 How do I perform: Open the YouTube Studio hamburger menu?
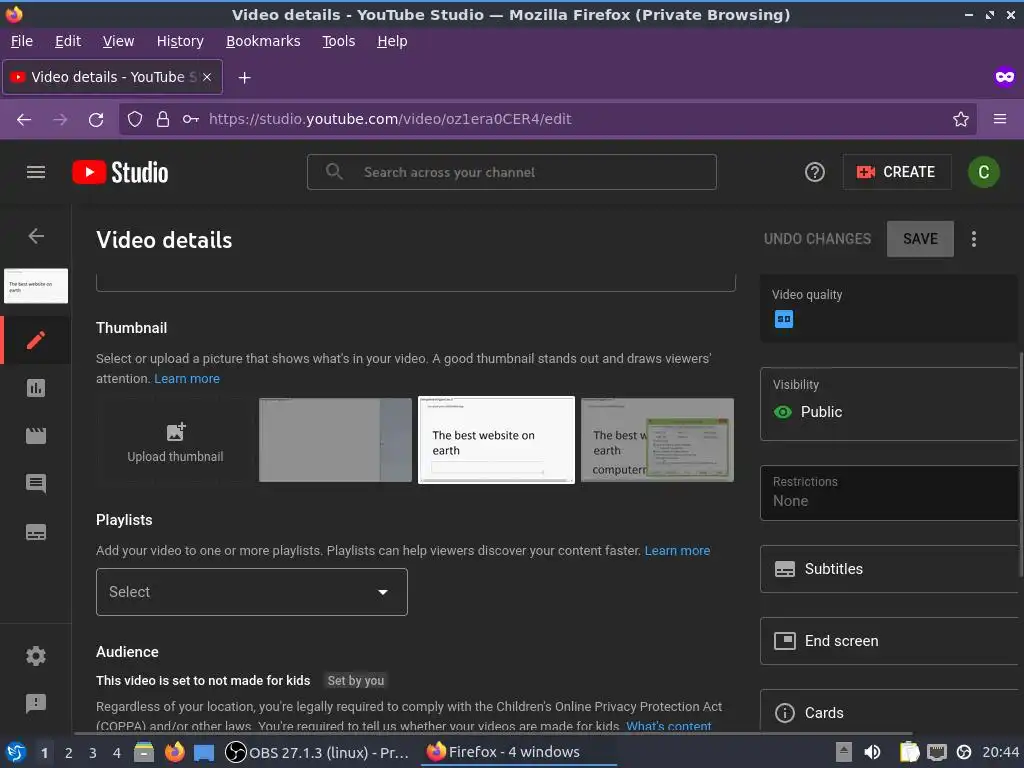coord(36,172)
